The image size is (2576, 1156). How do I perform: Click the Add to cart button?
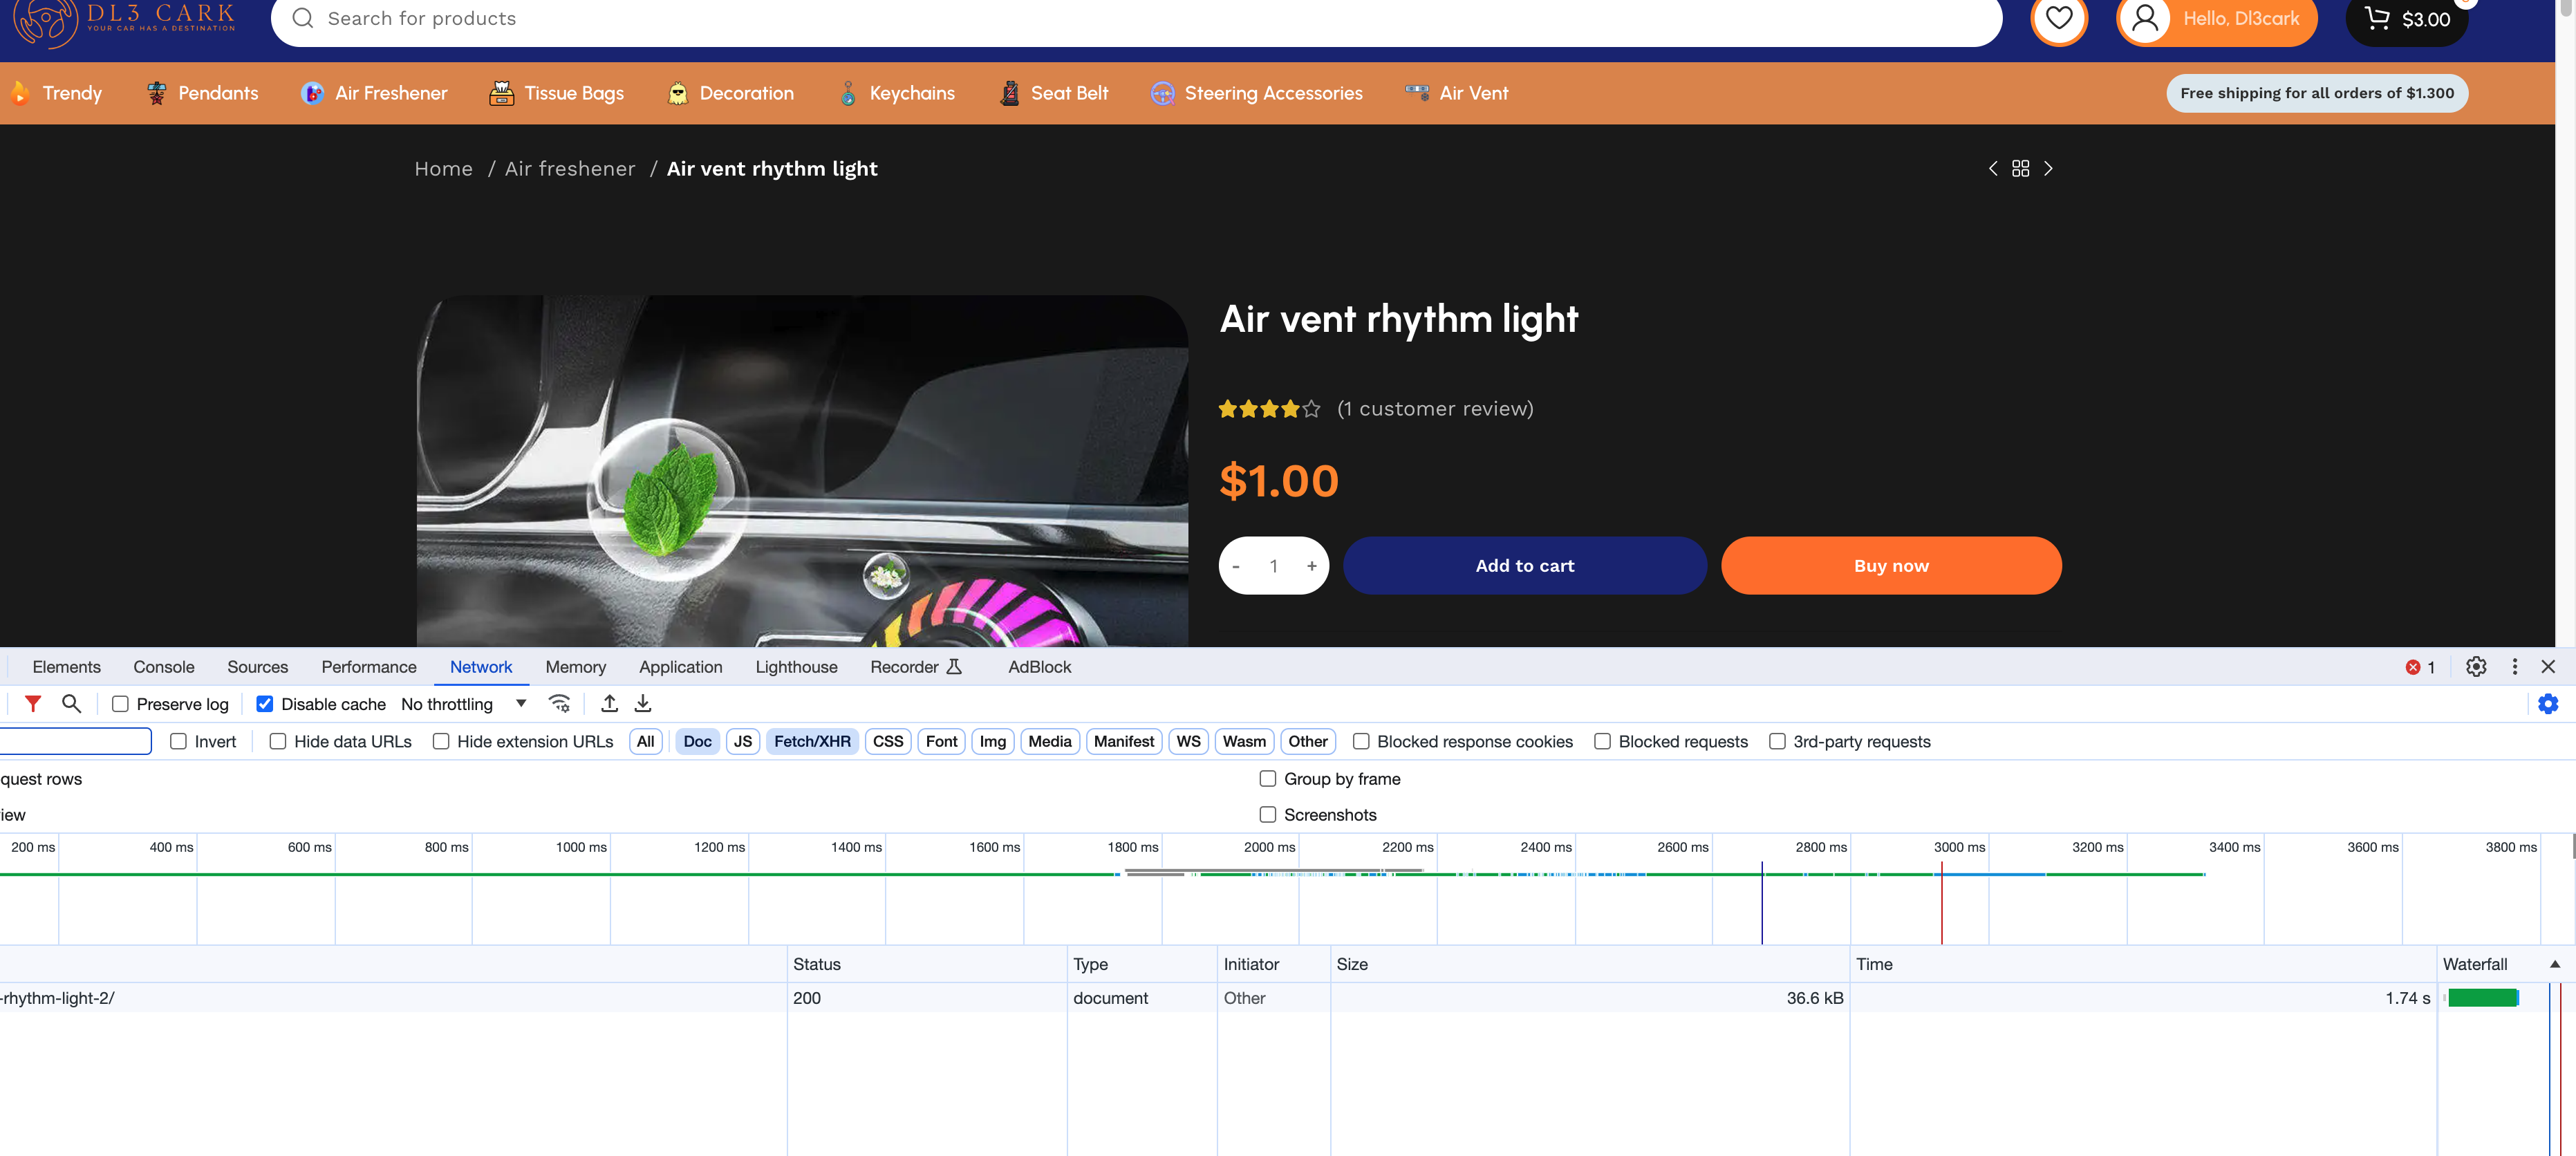[1524, 566]
